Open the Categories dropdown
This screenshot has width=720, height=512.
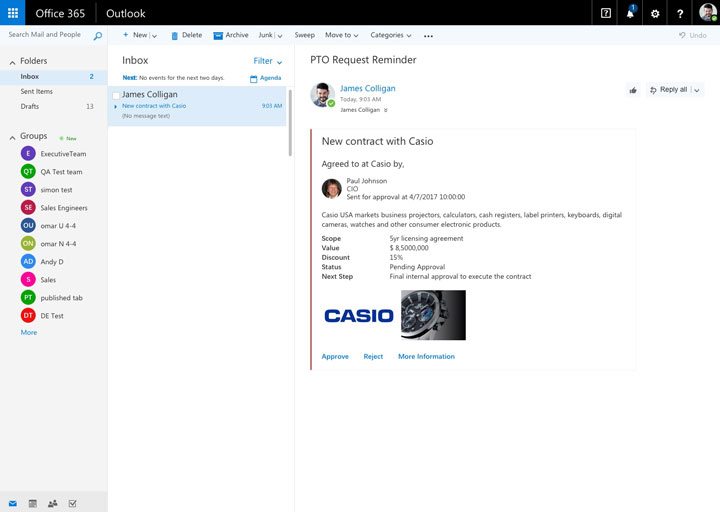(x=391, y=35)
